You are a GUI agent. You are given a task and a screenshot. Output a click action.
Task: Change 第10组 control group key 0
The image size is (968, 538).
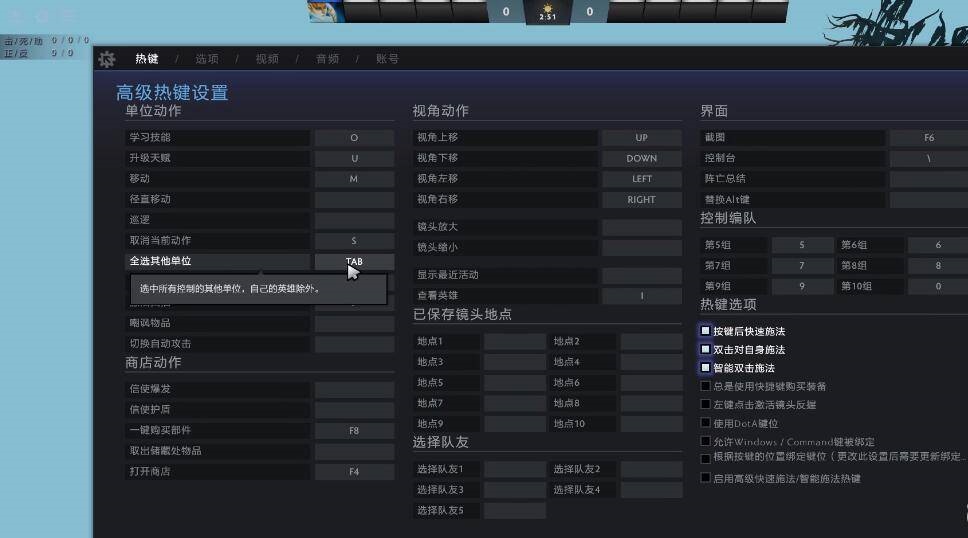[938, 286]
